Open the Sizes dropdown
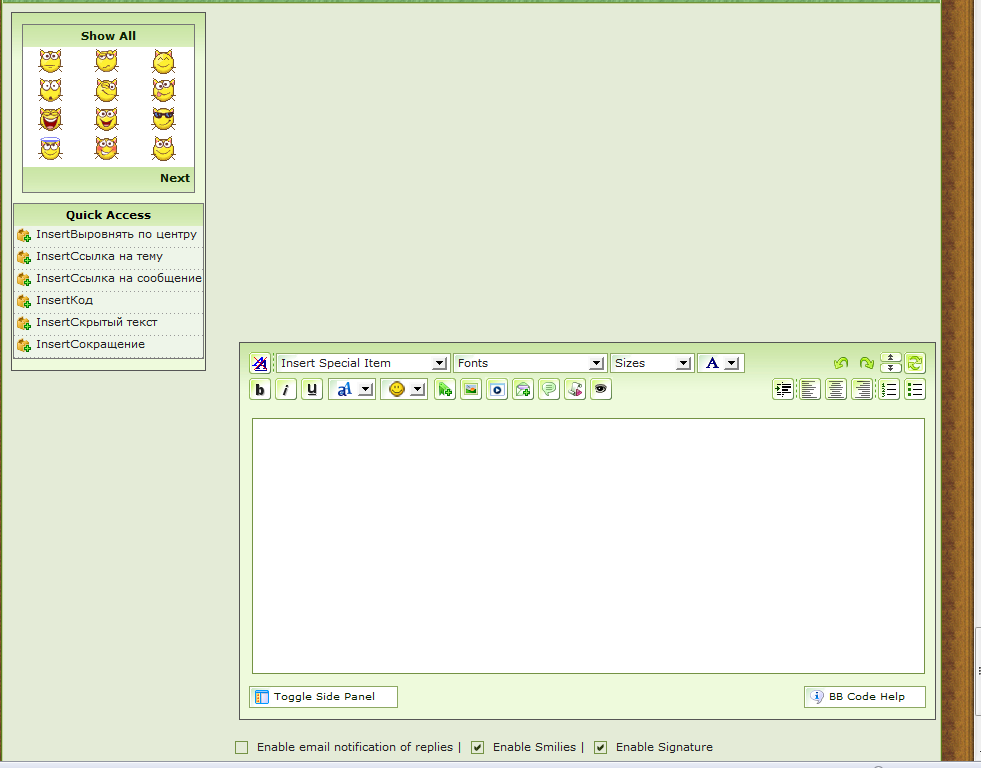The width and height of the screenshot is (981, 768). click(652, 363)
